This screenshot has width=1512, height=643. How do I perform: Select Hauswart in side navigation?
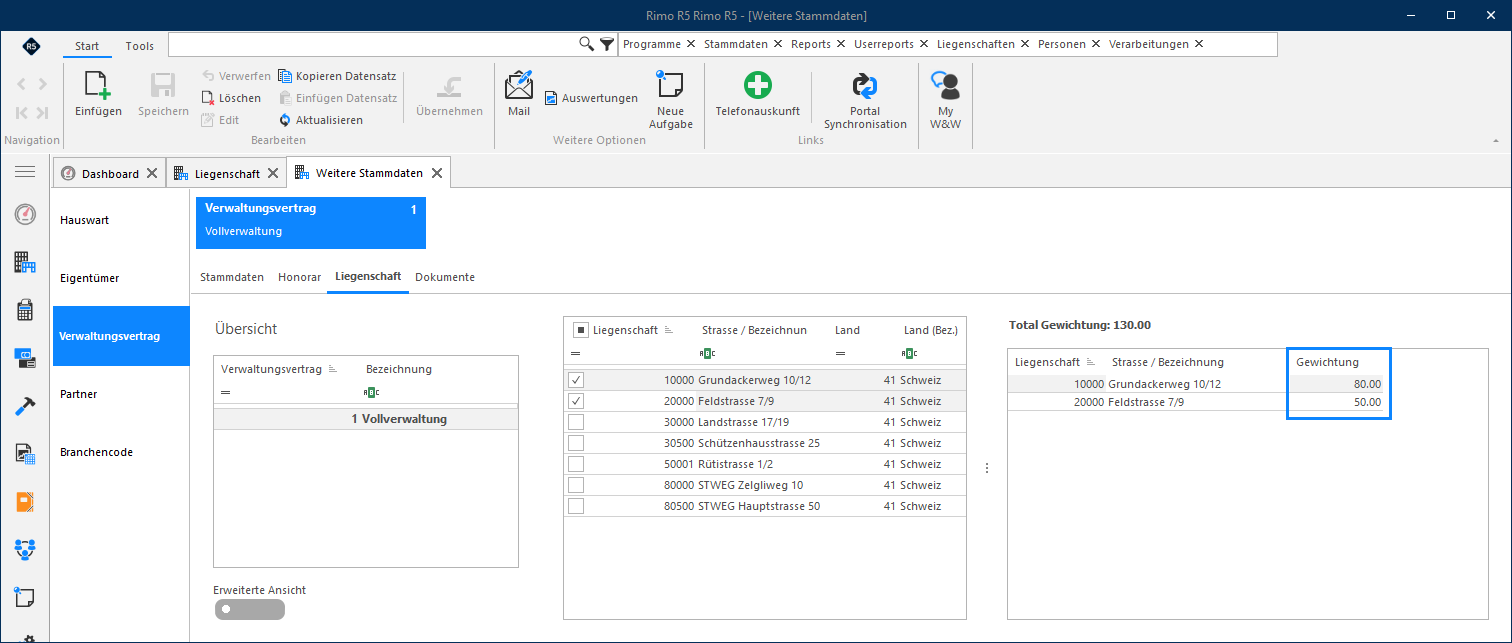(121, 220)
